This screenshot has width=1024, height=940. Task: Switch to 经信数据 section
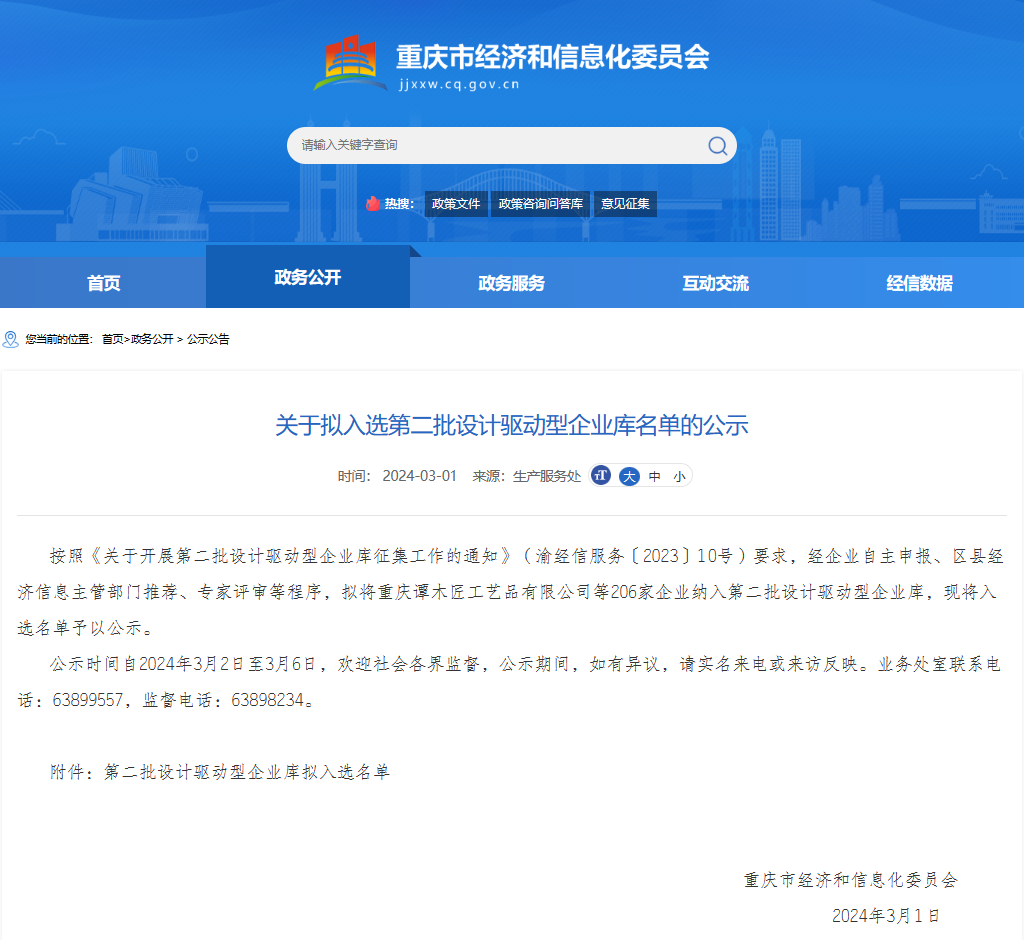(x=920, y=283)
